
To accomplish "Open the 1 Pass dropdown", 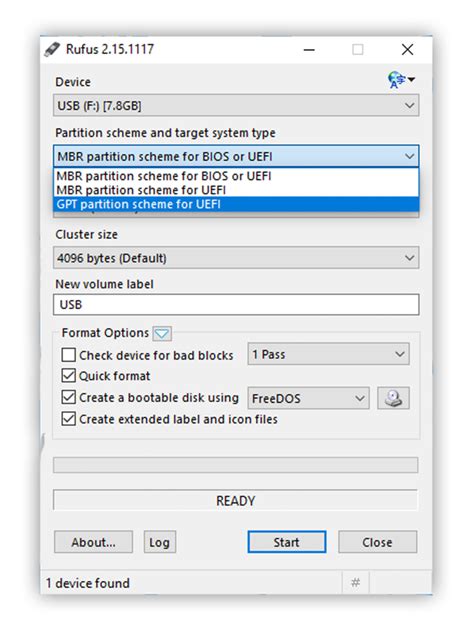I will (x=328, y=354).
